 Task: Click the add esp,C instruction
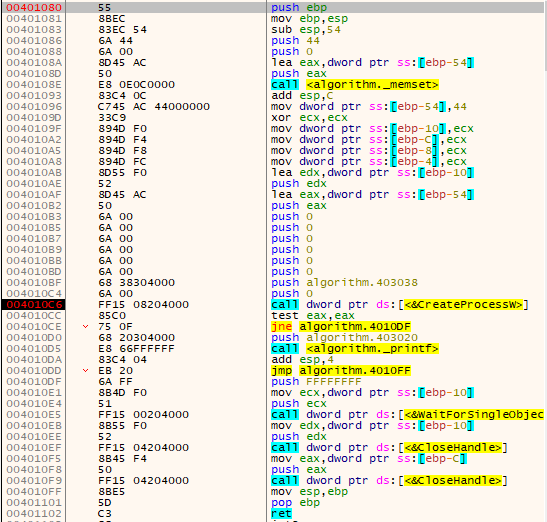pyautogui.click(x=302, y=96)
